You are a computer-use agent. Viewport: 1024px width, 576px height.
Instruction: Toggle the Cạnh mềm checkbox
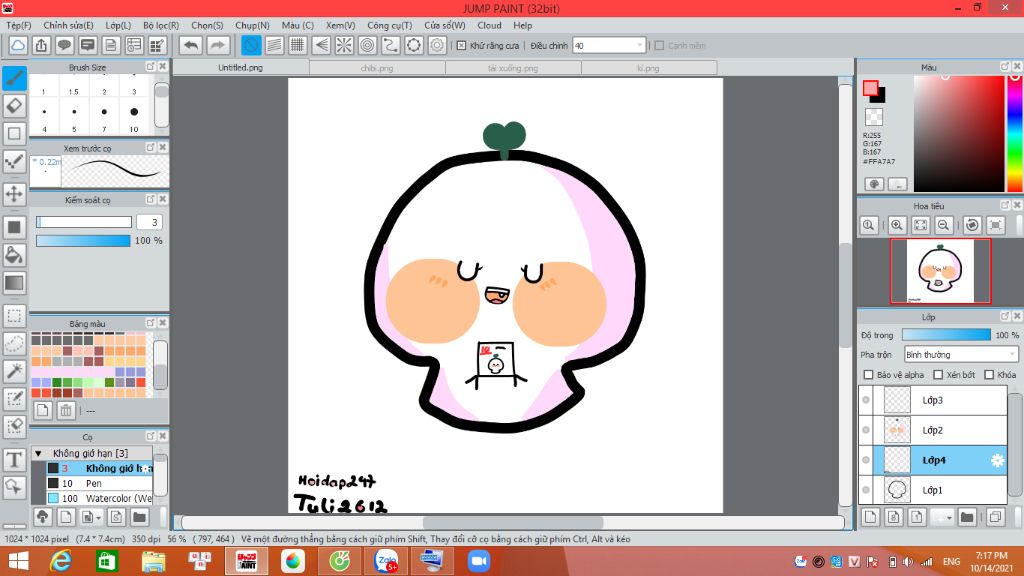659,46
